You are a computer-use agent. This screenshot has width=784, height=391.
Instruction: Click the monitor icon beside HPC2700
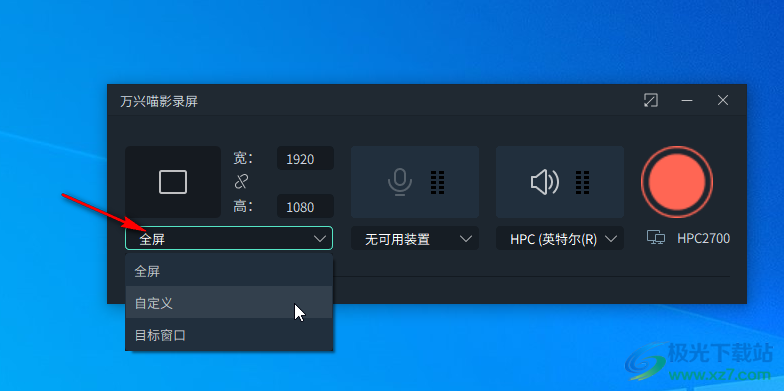[x=656, y=238]
